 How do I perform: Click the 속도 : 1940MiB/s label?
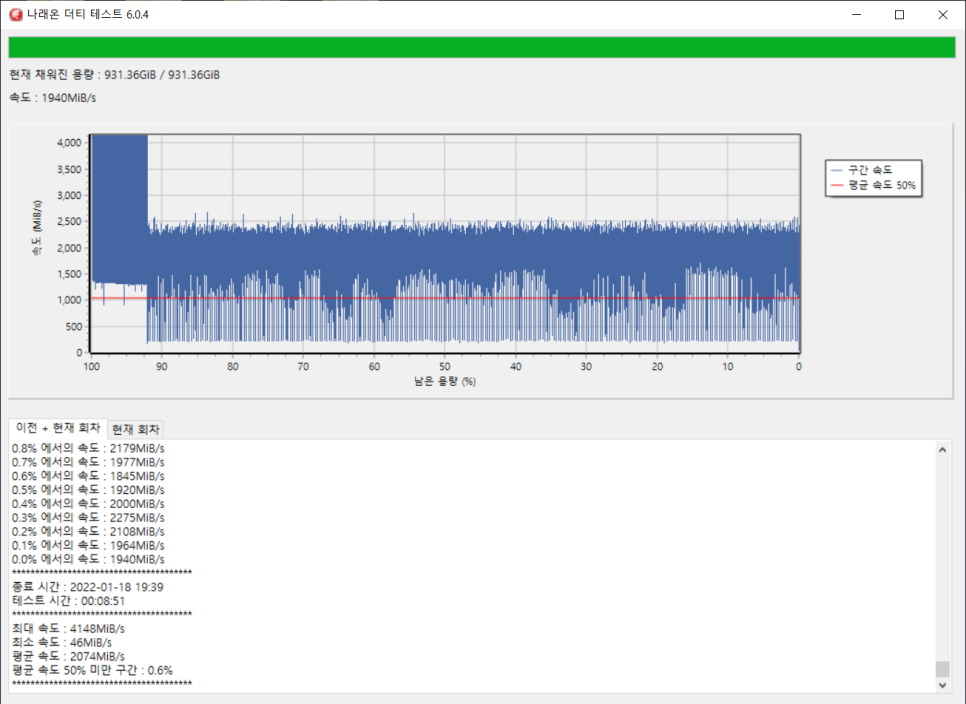coord(53,98)
